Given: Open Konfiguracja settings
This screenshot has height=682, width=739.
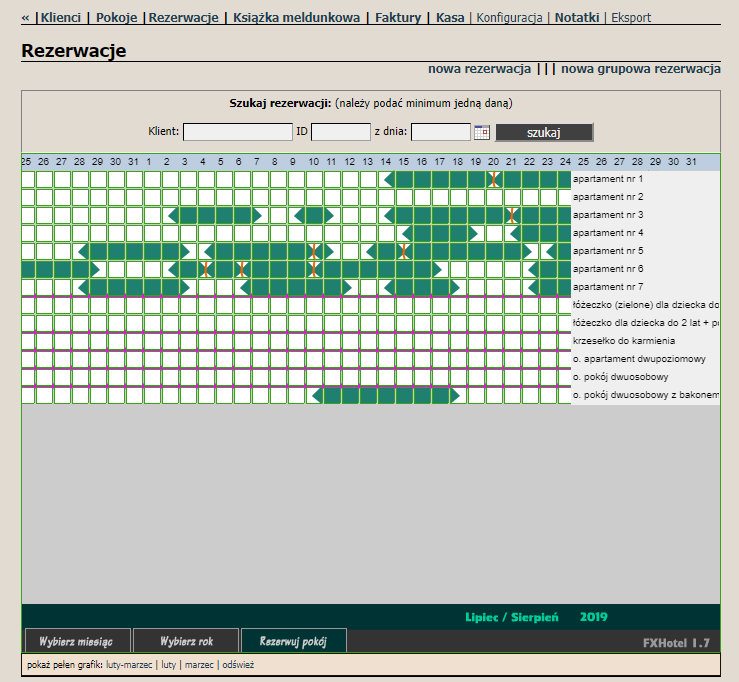Looking at the screenshot, I should point(509,17).
